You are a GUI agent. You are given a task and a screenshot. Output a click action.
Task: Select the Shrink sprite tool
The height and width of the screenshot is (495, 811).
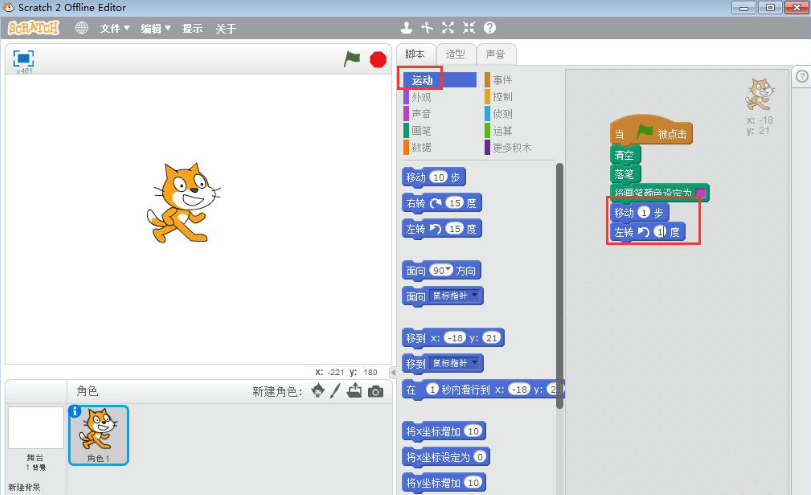click(x=469, y=28)
